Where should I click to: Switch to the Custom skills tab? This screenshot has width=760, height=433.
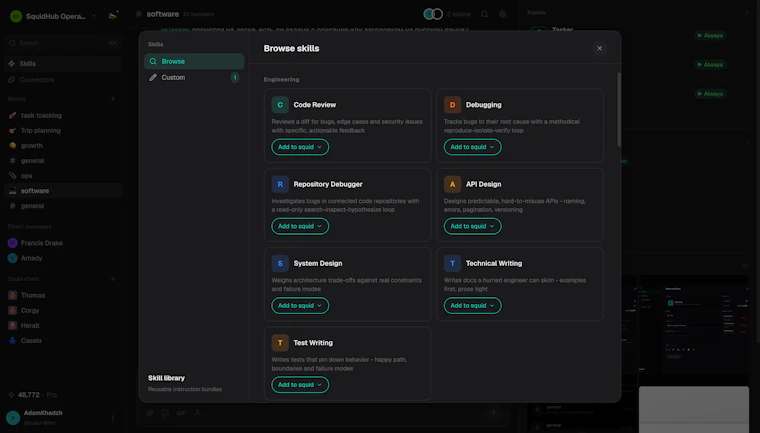[194, 78]
